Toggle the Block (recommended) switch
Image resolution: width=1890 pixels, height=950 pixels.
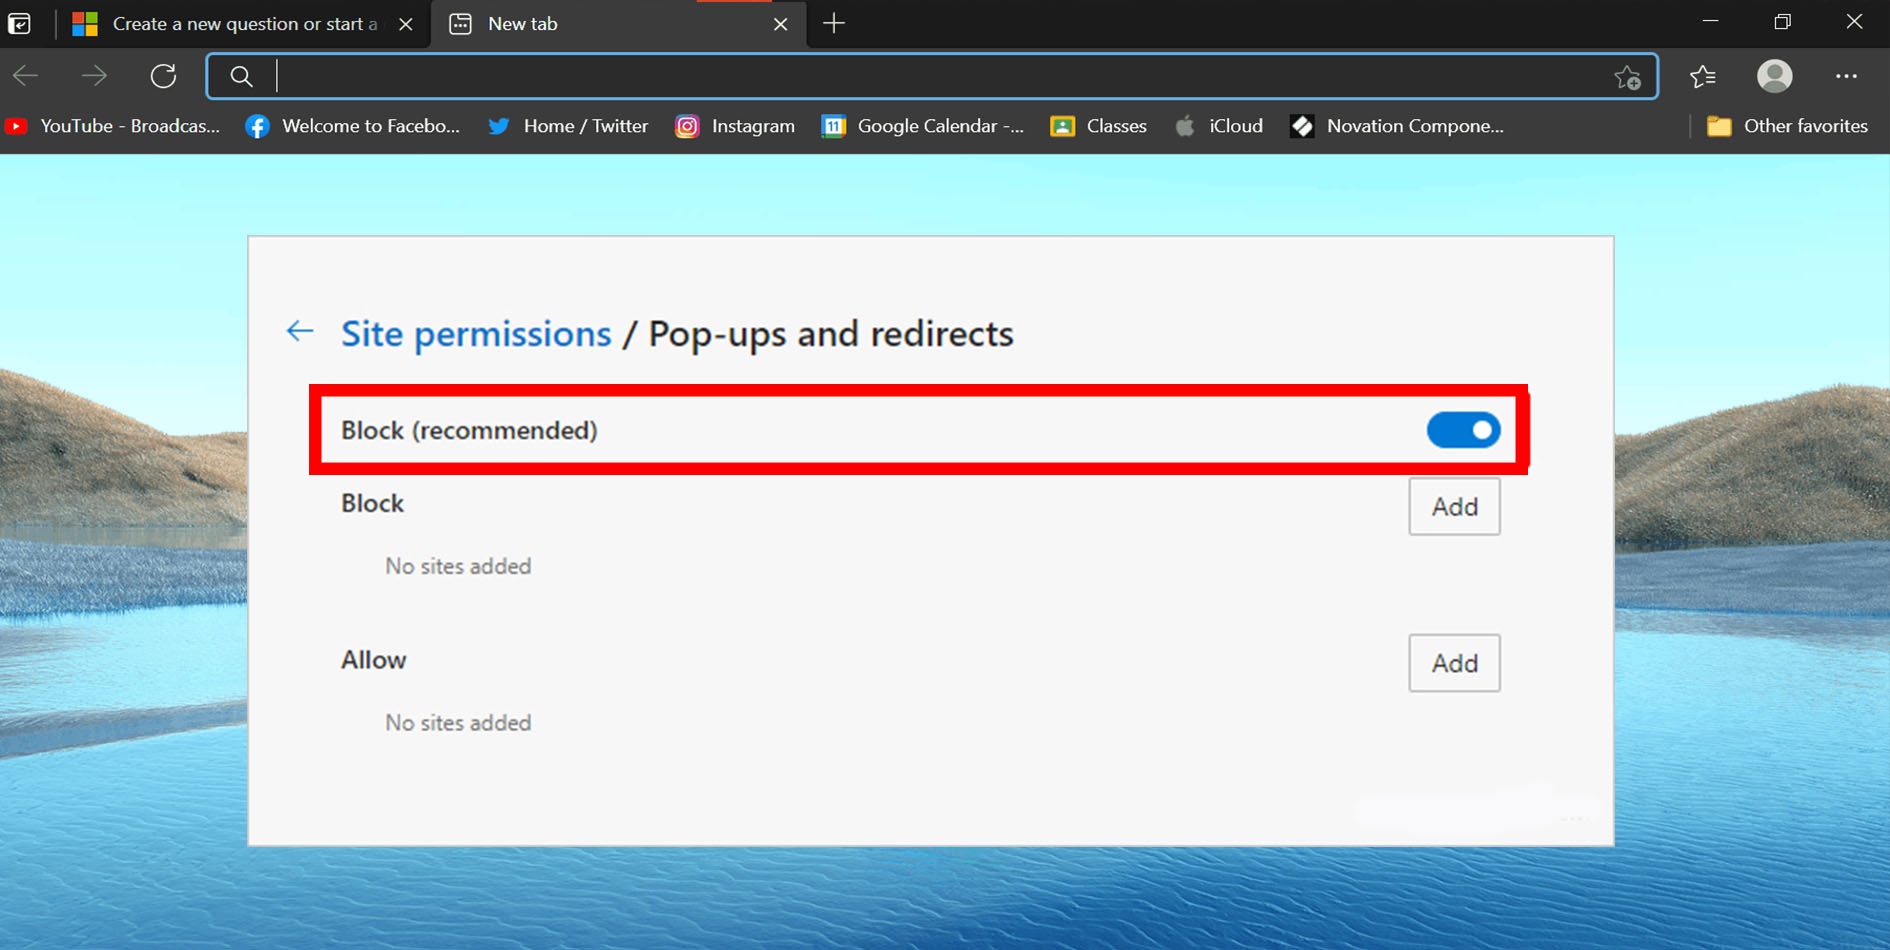[x=1463, y=430]
